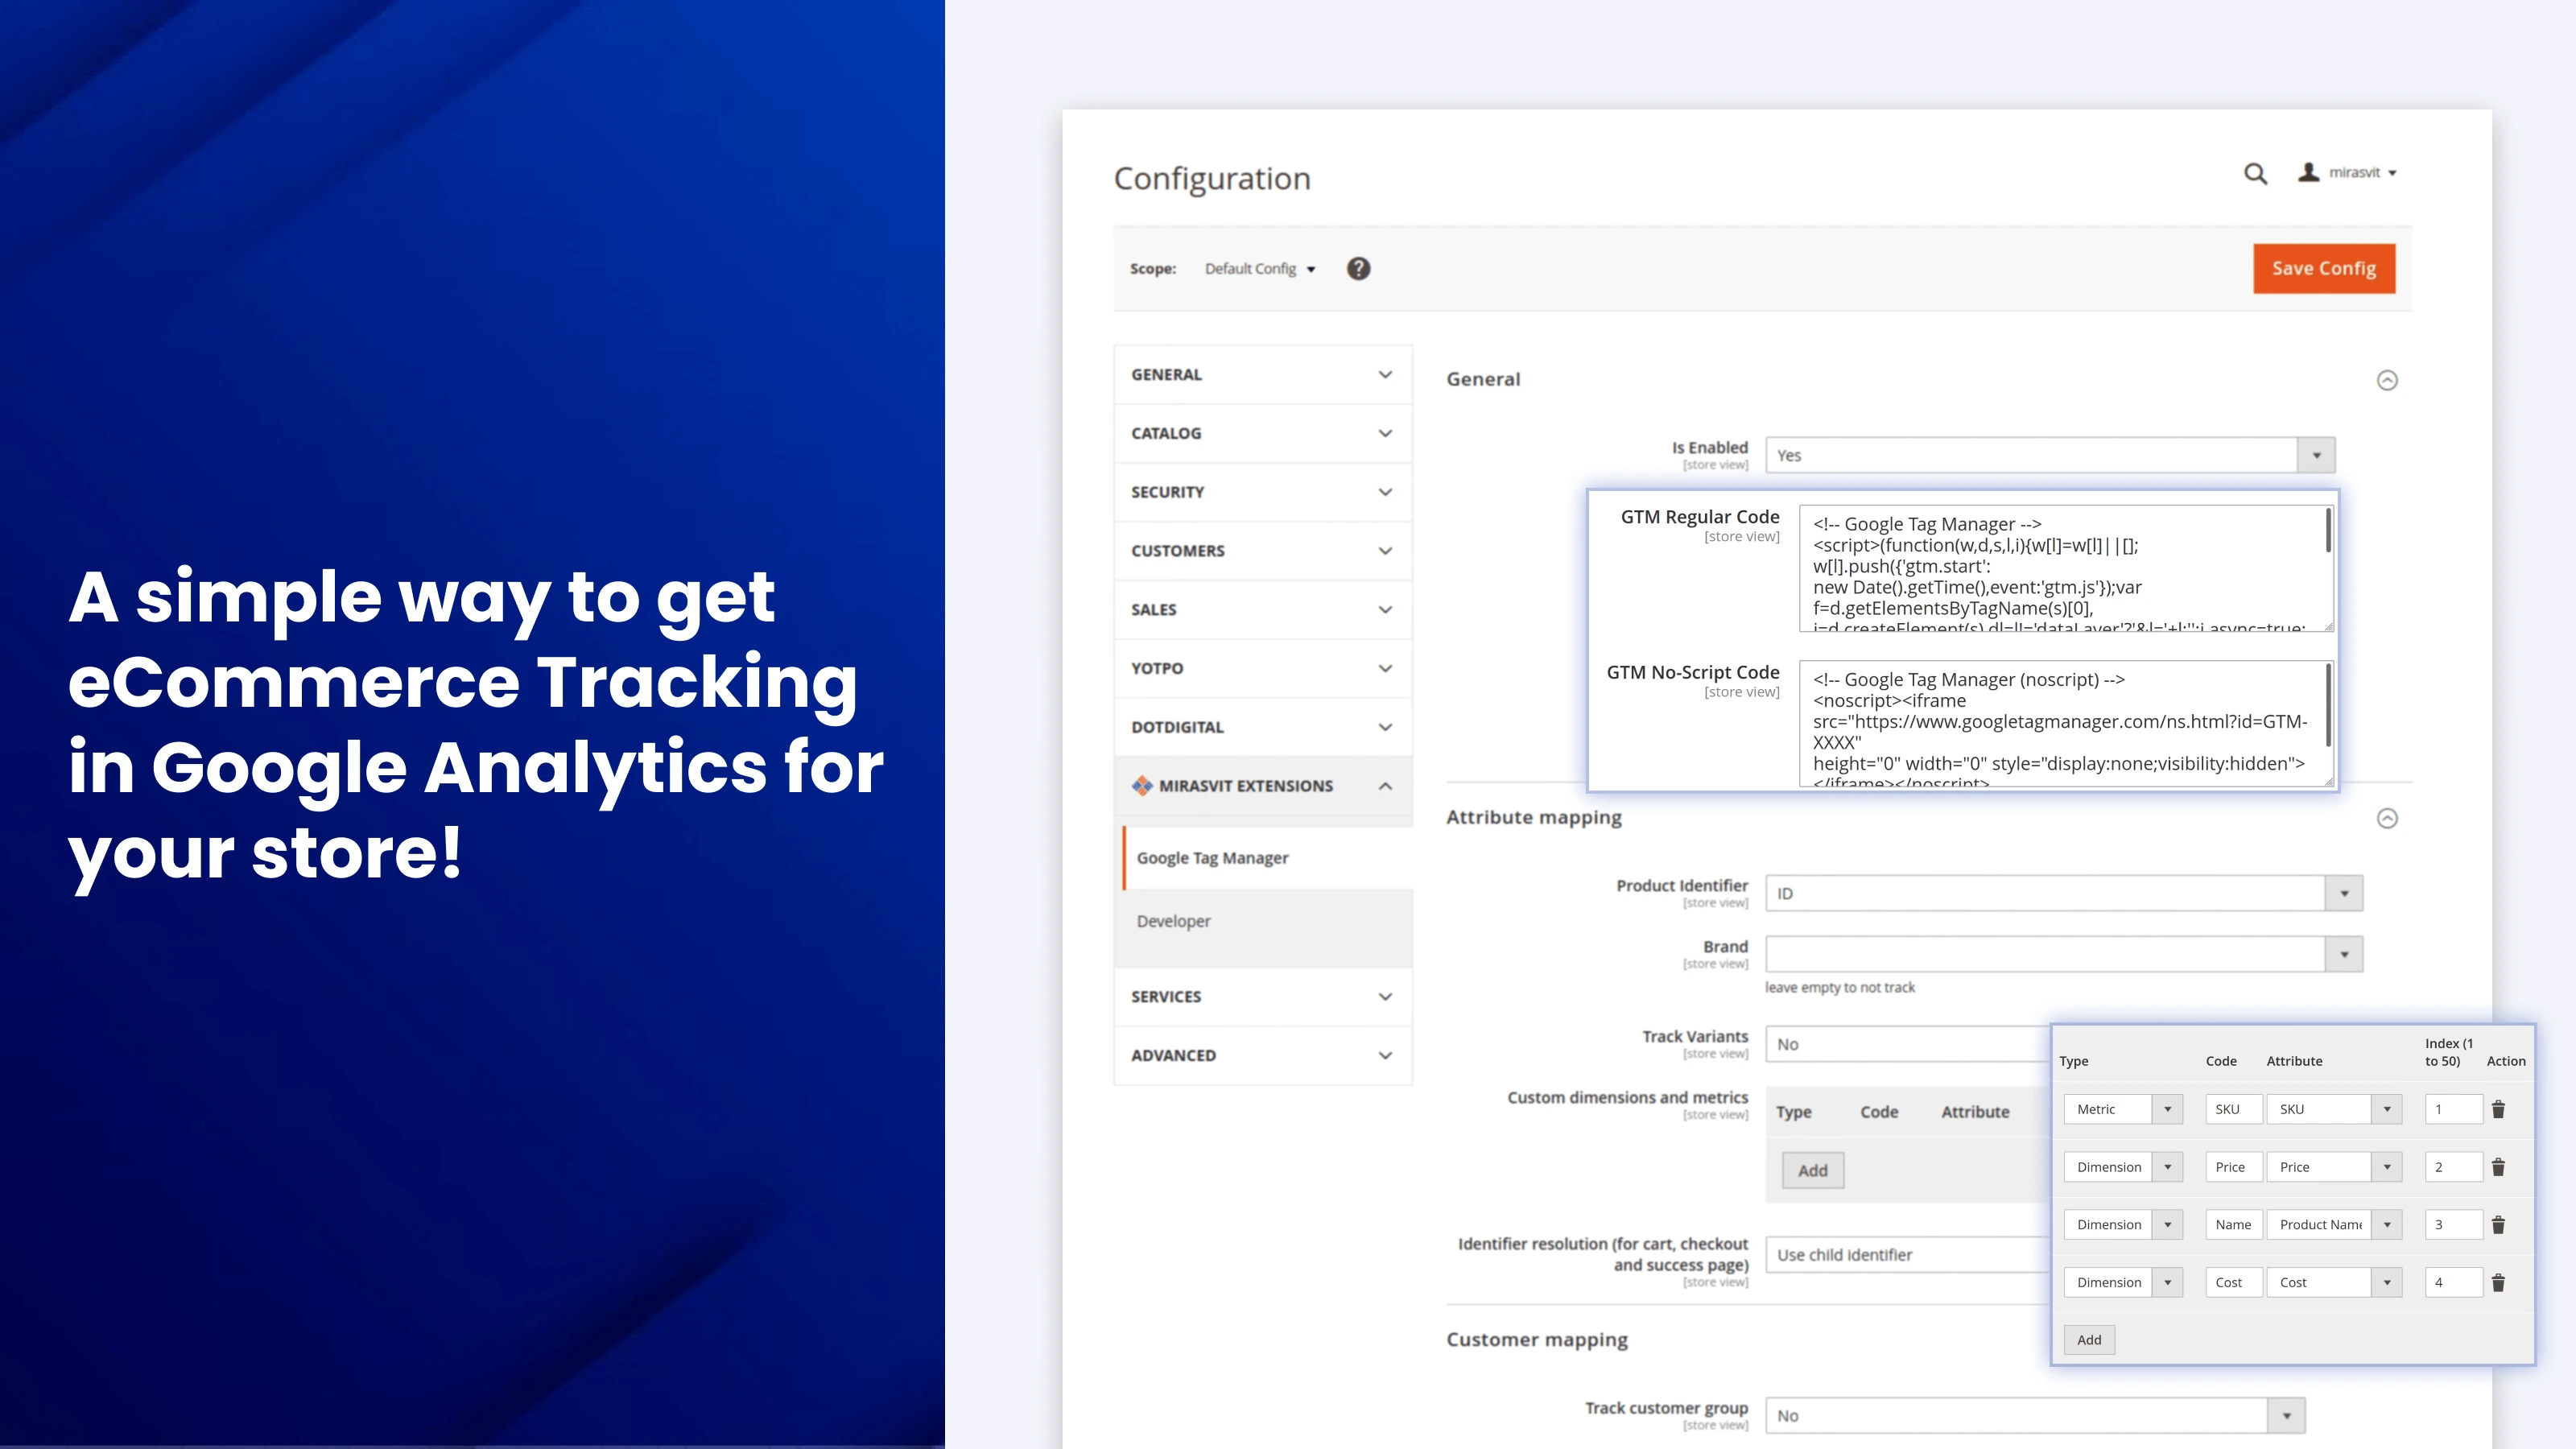Click the Save Config button
Image resolution: width=2576 pixels, height=1449 pixels.
[x=2323, y=269]
